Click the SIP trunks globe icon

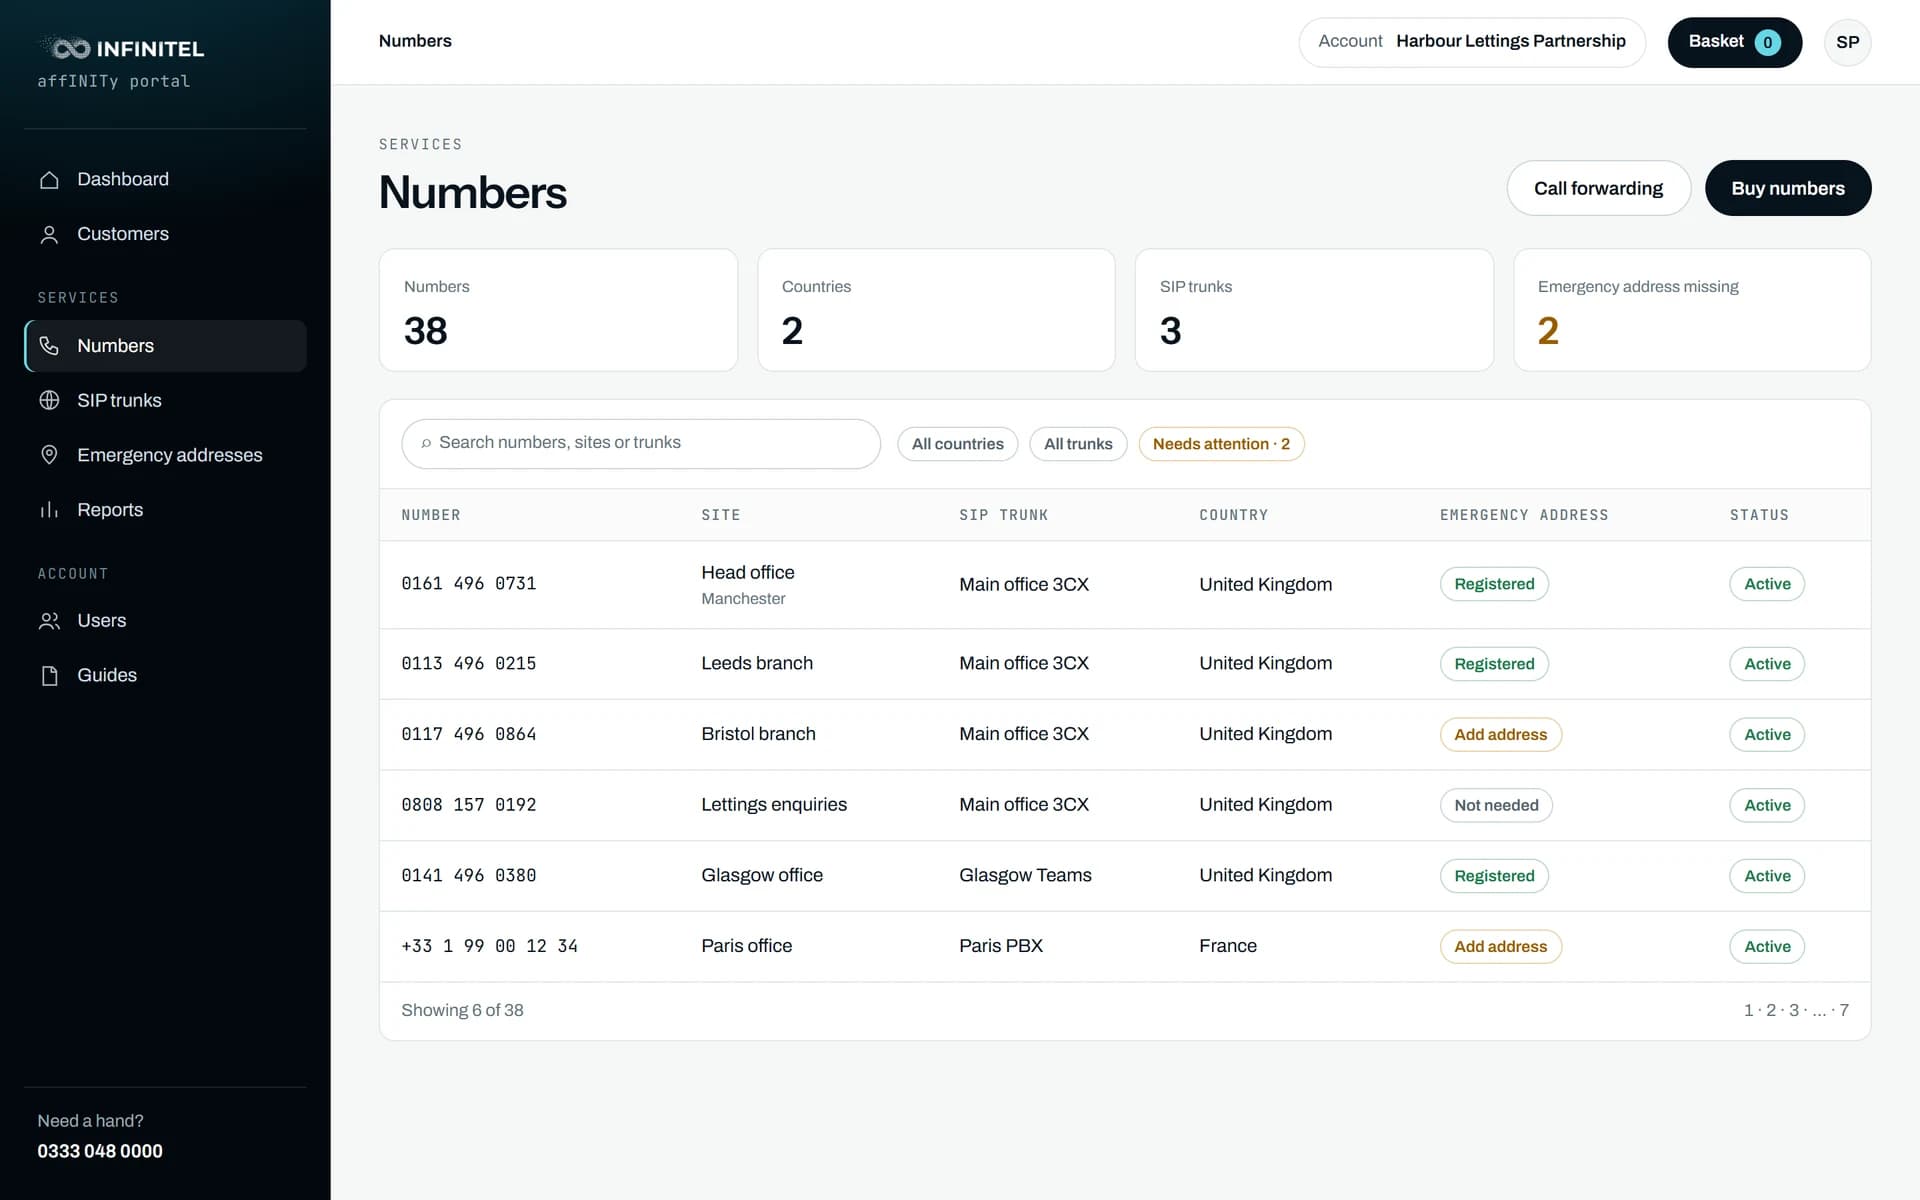click(49, 400)
